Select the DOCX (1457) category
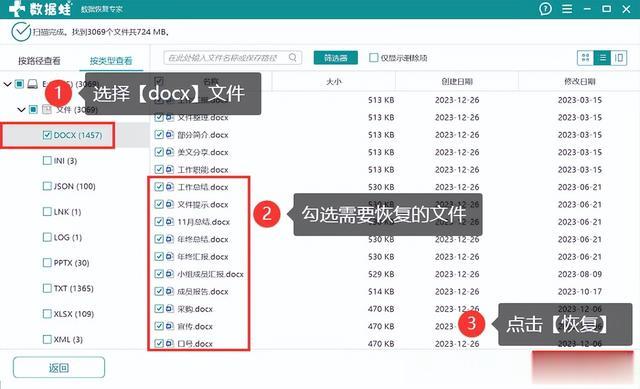640x389 pixels. tap(73, 135)
